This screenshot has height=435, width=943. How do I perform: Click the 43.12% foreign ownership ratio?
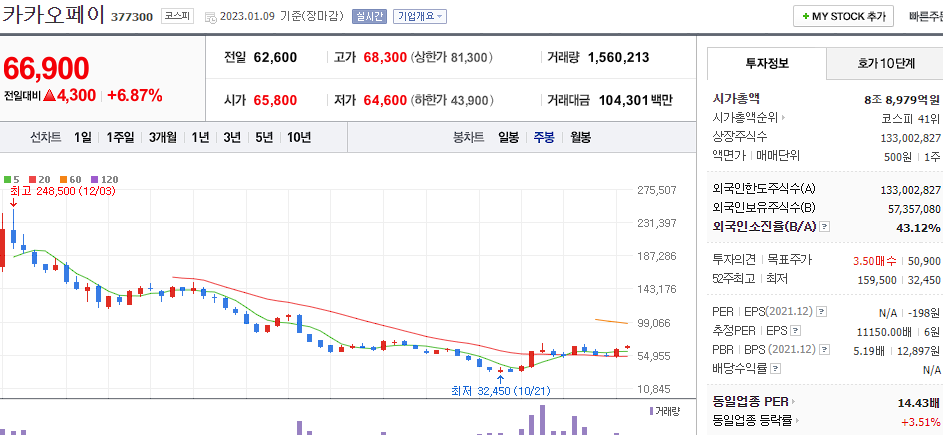pos(918,227)
